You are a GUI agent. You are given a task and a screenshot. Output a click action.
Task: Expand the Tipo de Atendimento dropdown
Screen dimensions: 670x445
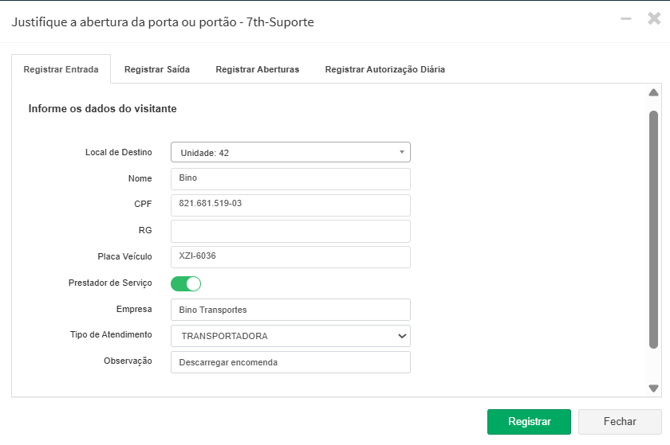pyautogui.click(x=290, y=336)
